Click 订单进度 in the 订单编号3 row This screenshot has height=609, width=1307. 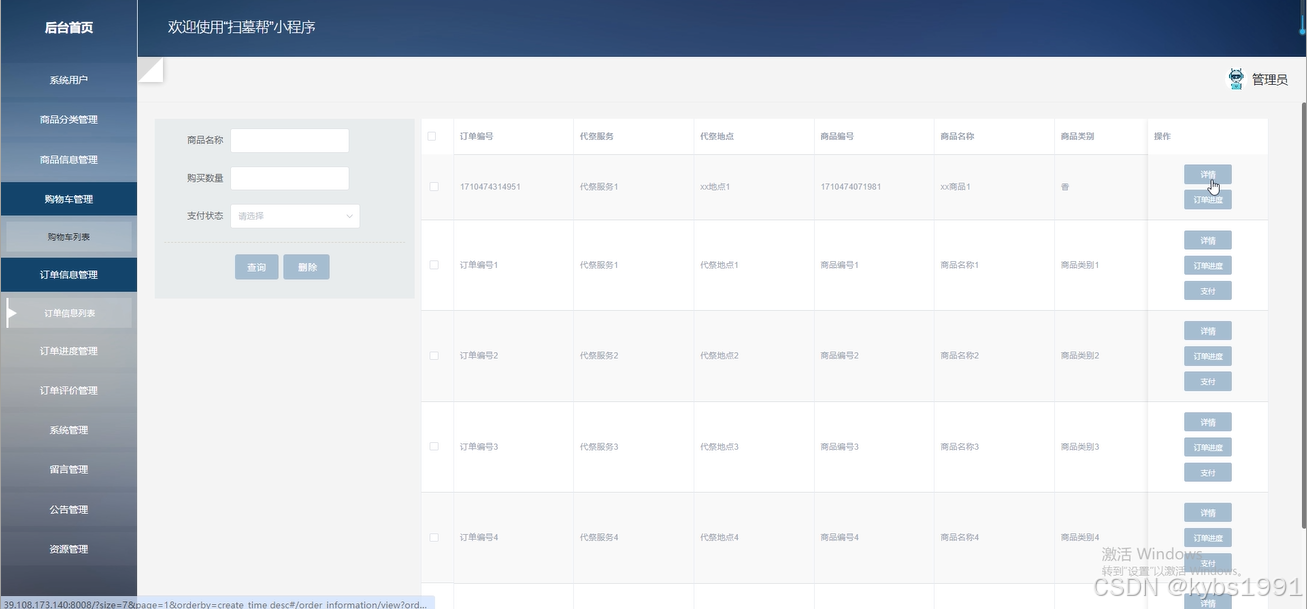(x=1208, y=448)
